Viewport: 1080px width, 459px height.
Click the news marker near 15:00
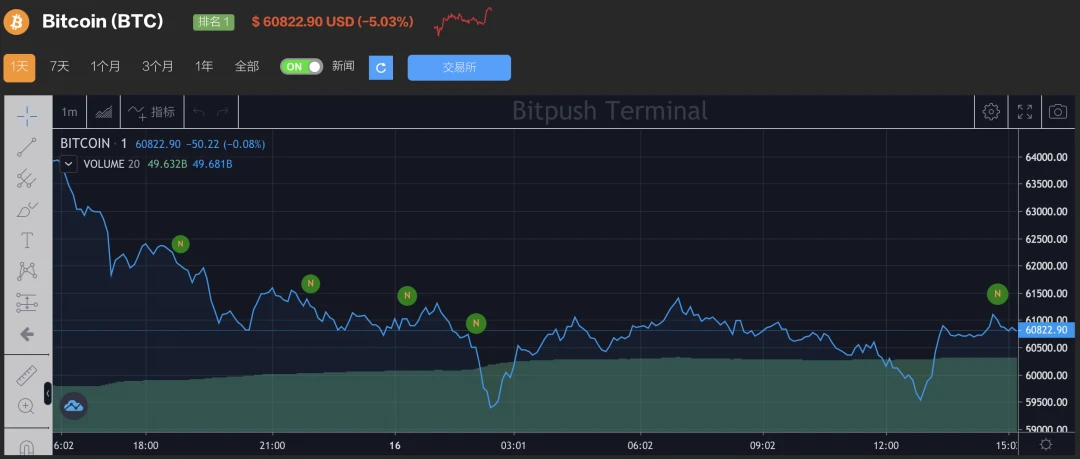997,294
